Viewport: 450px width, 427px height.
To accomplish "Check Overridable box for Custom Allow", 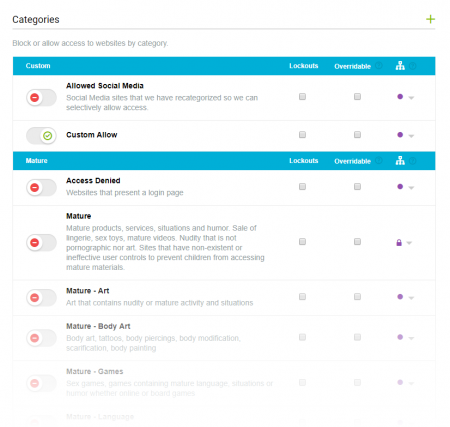I will coord(357,135).
